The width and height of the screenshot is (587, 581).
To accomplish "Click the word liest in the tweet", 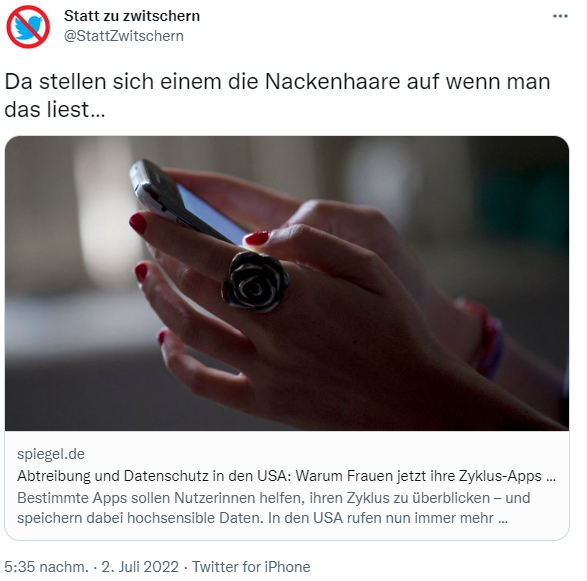I will [x=69, y=109].
